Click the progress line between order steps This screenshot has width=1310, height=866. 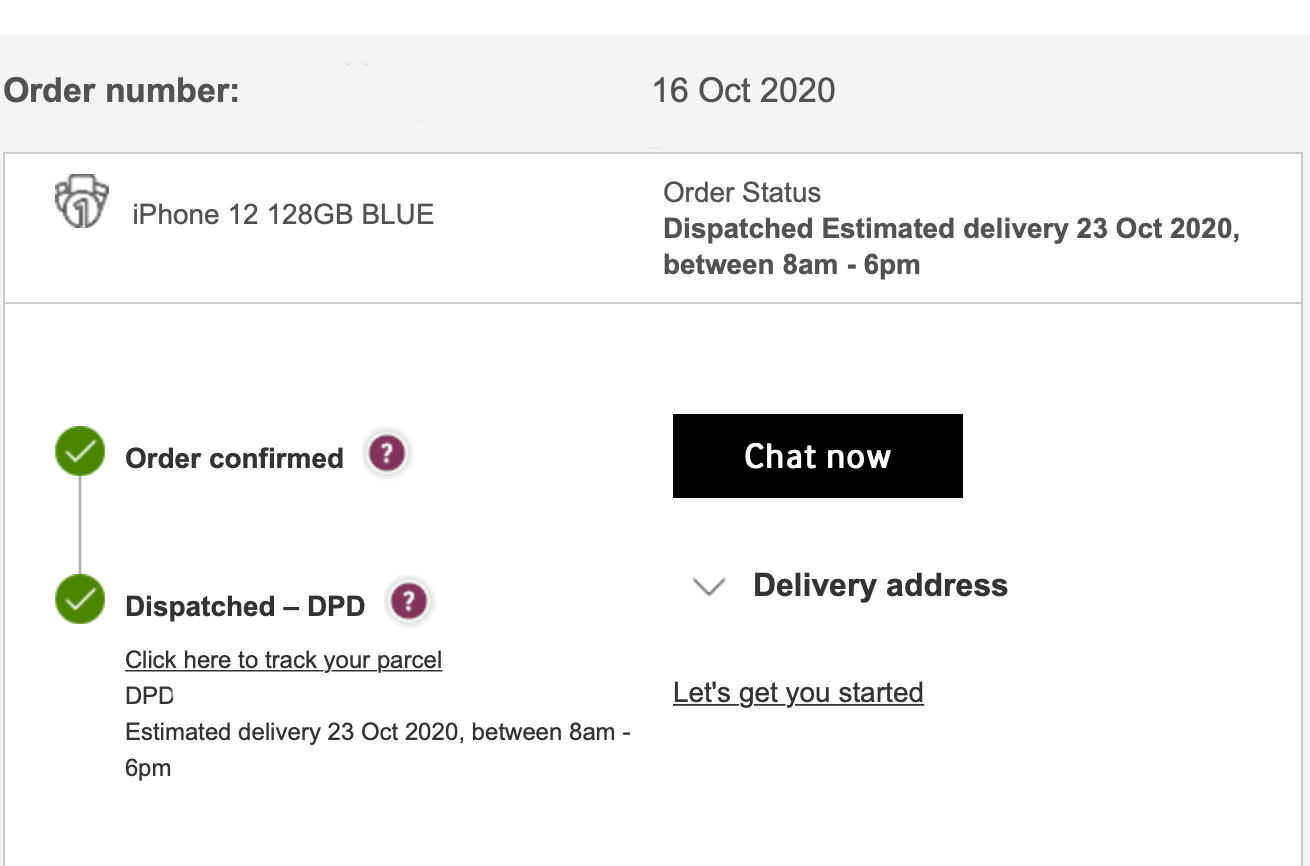(80, 526)
